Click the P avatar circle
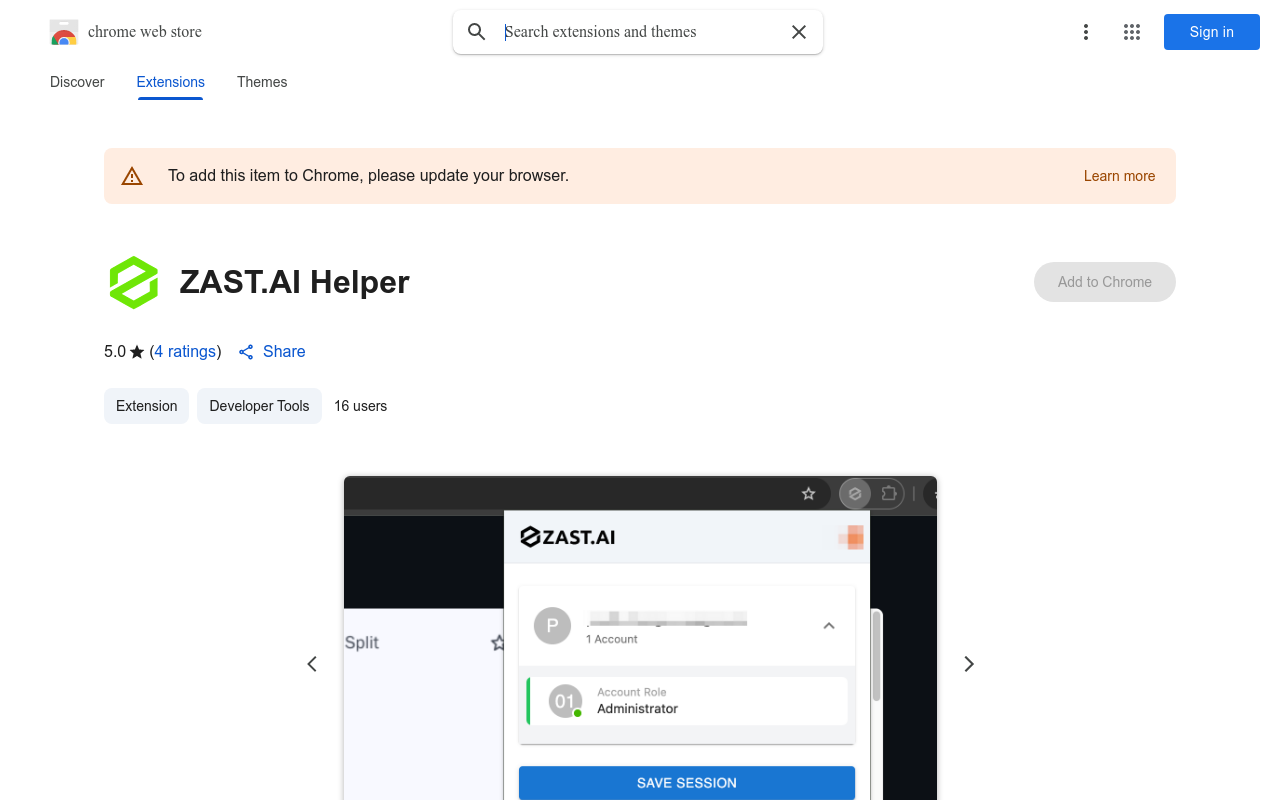 [x=552, y=626]
